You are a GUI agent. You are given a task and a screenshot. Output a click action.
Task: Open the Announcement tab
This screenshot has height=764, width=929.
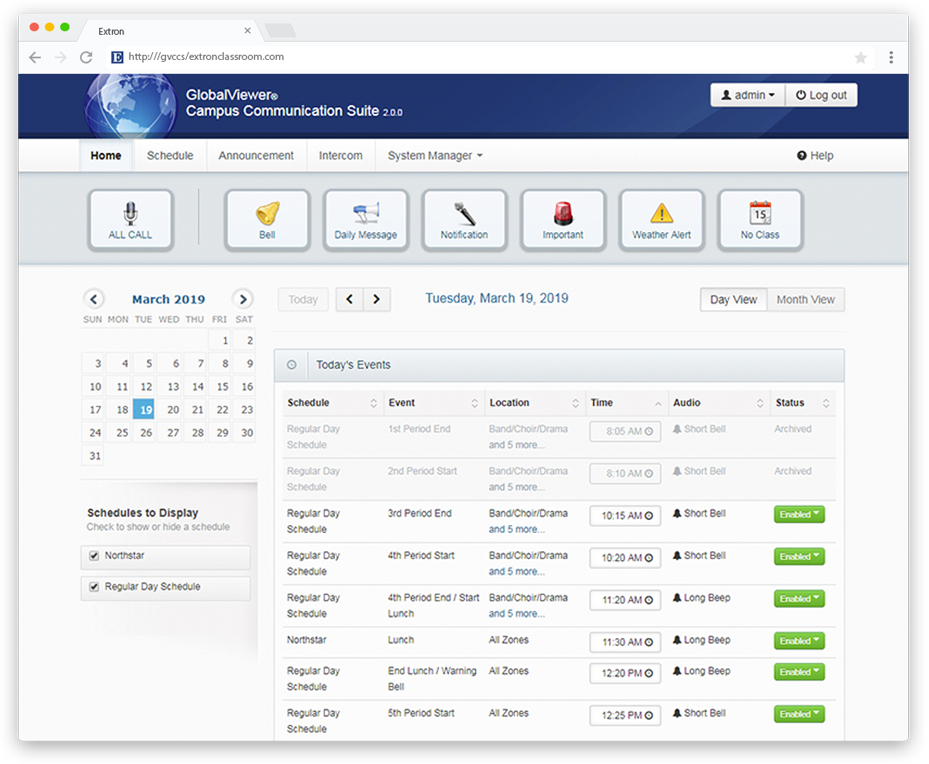click(256, 156)
